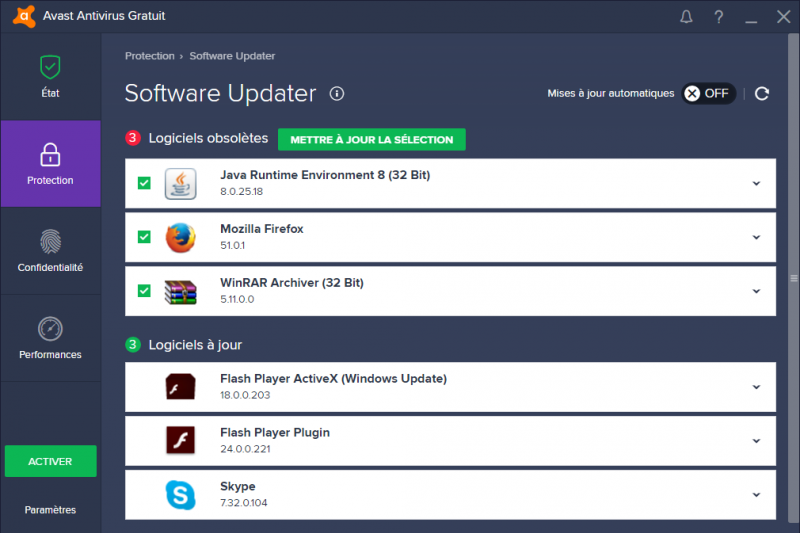Viewport: 800px width, 533px height.
Task: Click the Java Runtime Environment icon
Action: pyautogui.click(x=180, y=183)
